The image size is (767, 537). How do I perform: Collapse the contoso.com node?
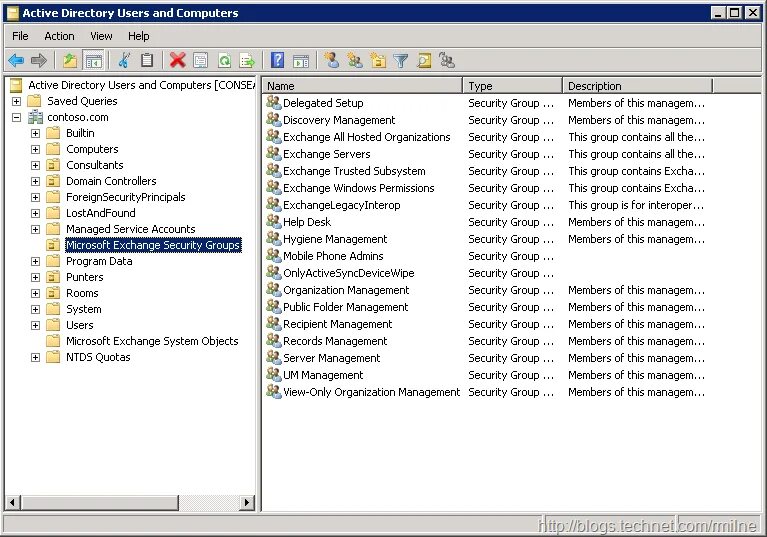(x=17, y=117)
